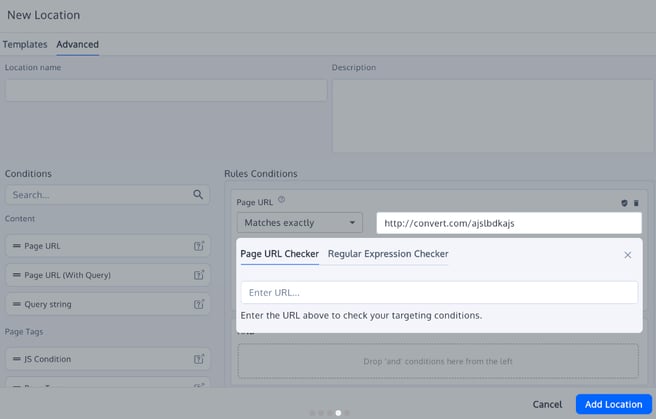Viewport: 656px width, 419px height.
Task: Focus the Description text area
Action: pyautogui.click(x=493, y=116)
